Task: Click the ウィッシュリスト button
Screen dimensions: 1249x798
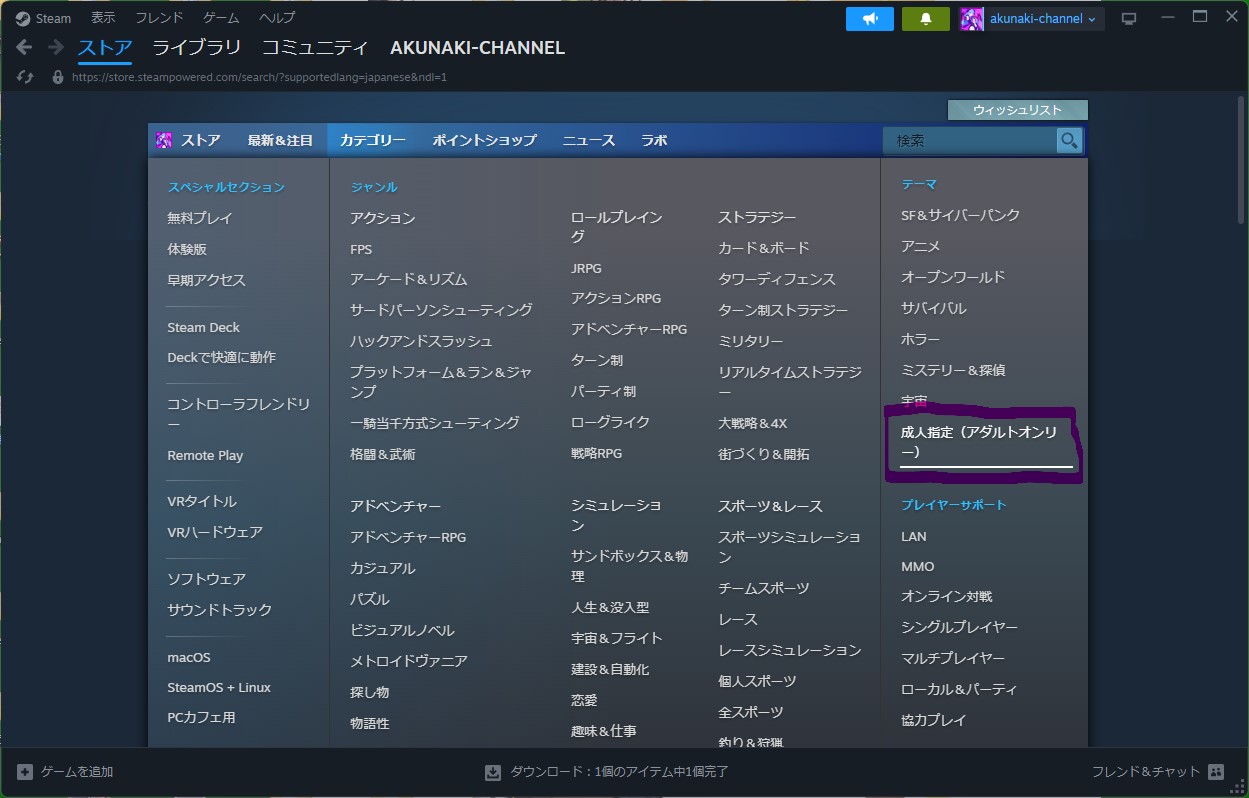Action: click(x=1017, y=110)
